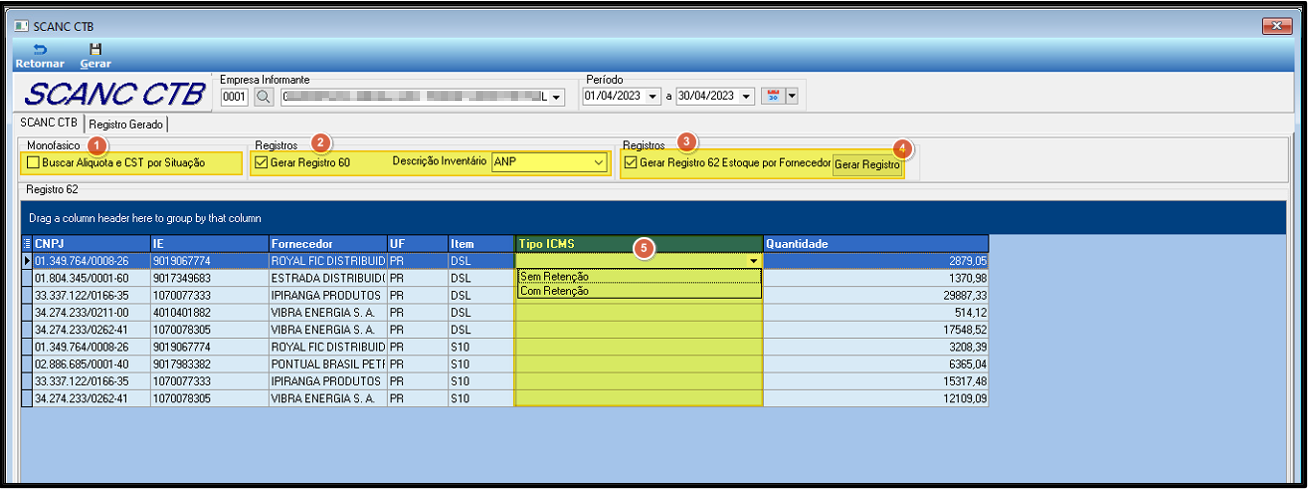
Task: Select supplier ESTRADA DISTRIBUID cell
Action: pos(328,277)
